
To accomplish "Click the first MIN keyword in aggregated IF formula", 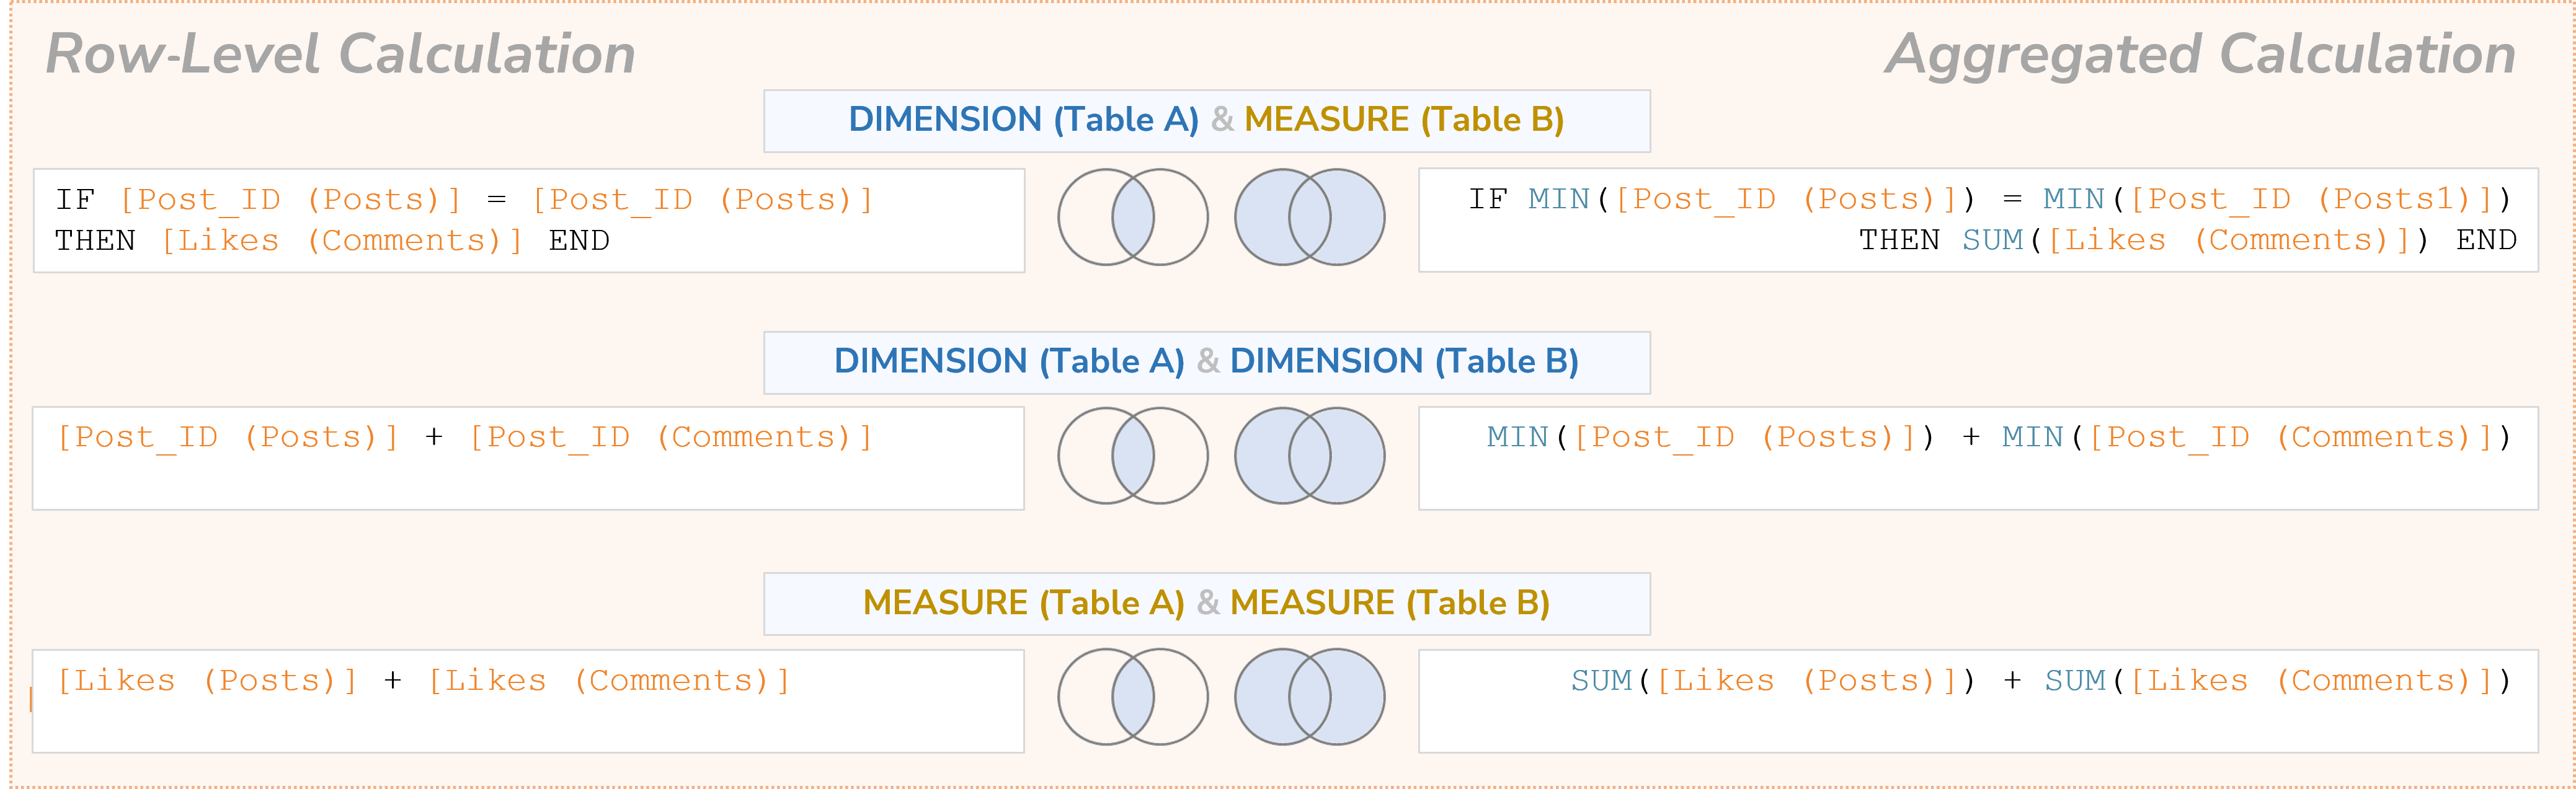I will coord(1558,199).
